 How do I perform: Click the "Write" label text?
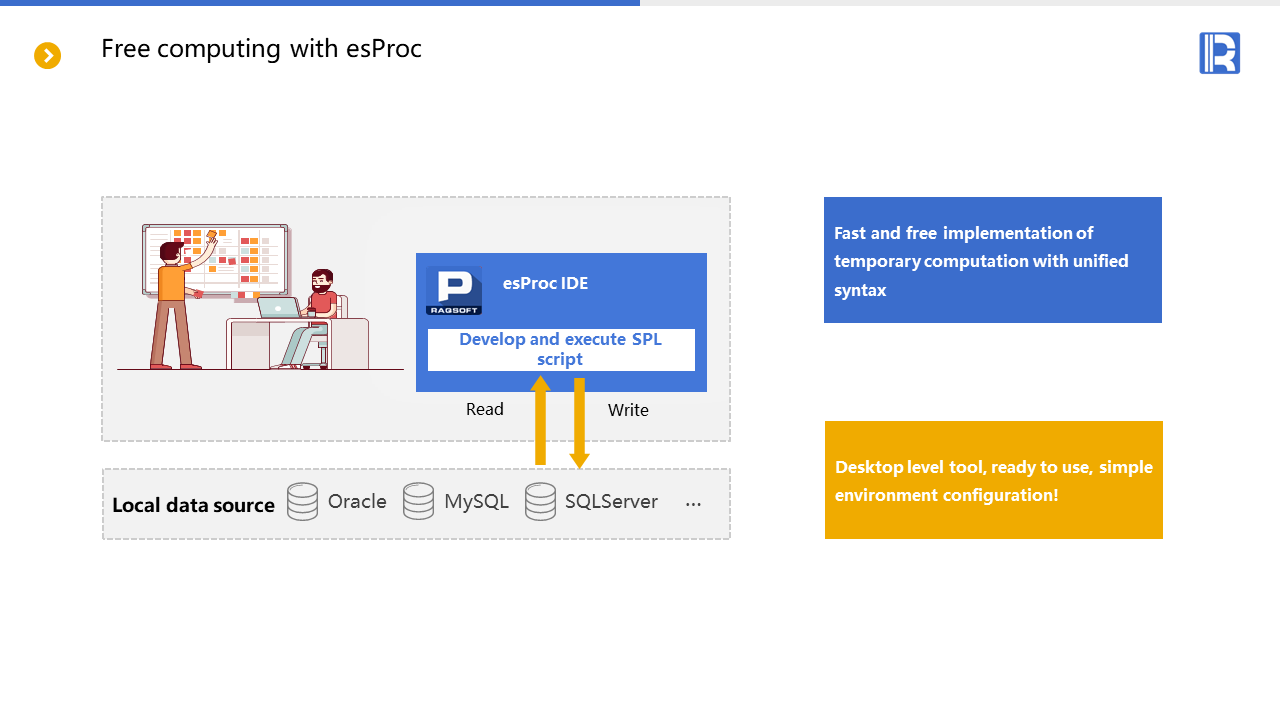(x=628, y=410)
